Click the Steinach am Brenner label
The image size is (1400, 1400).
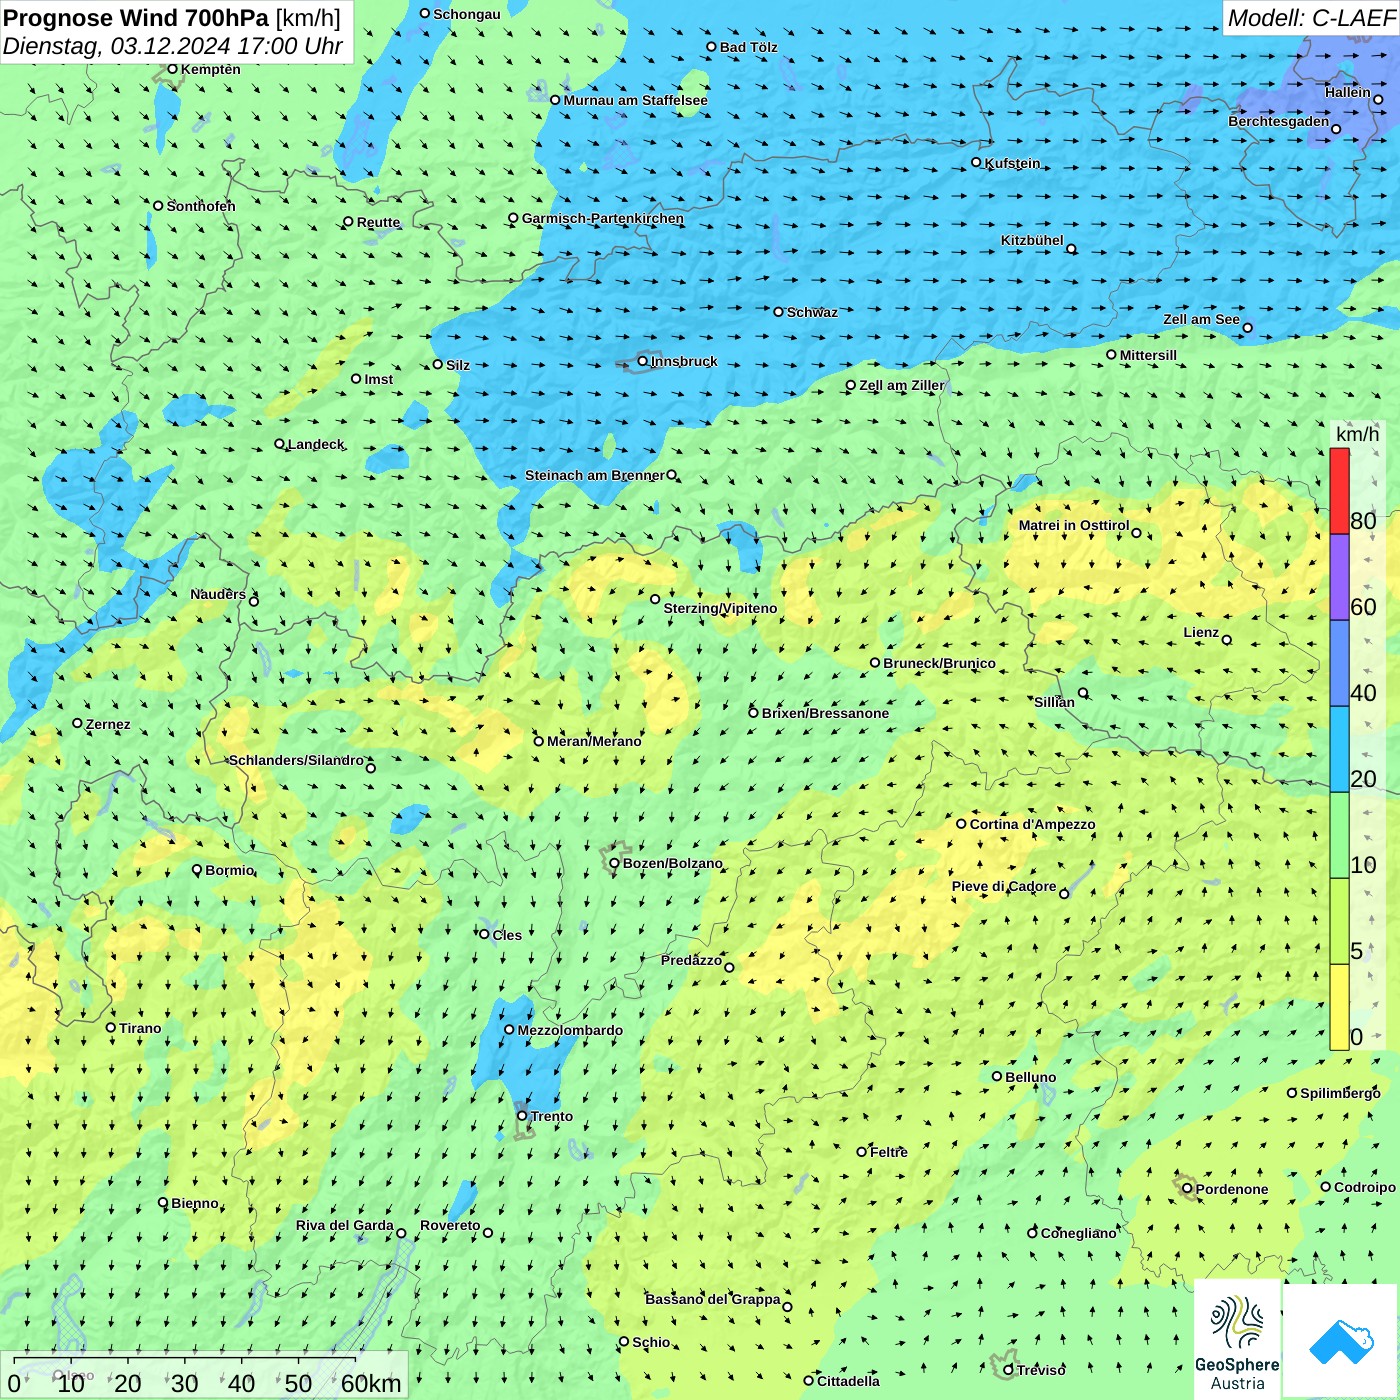click(x=595, y=475)
